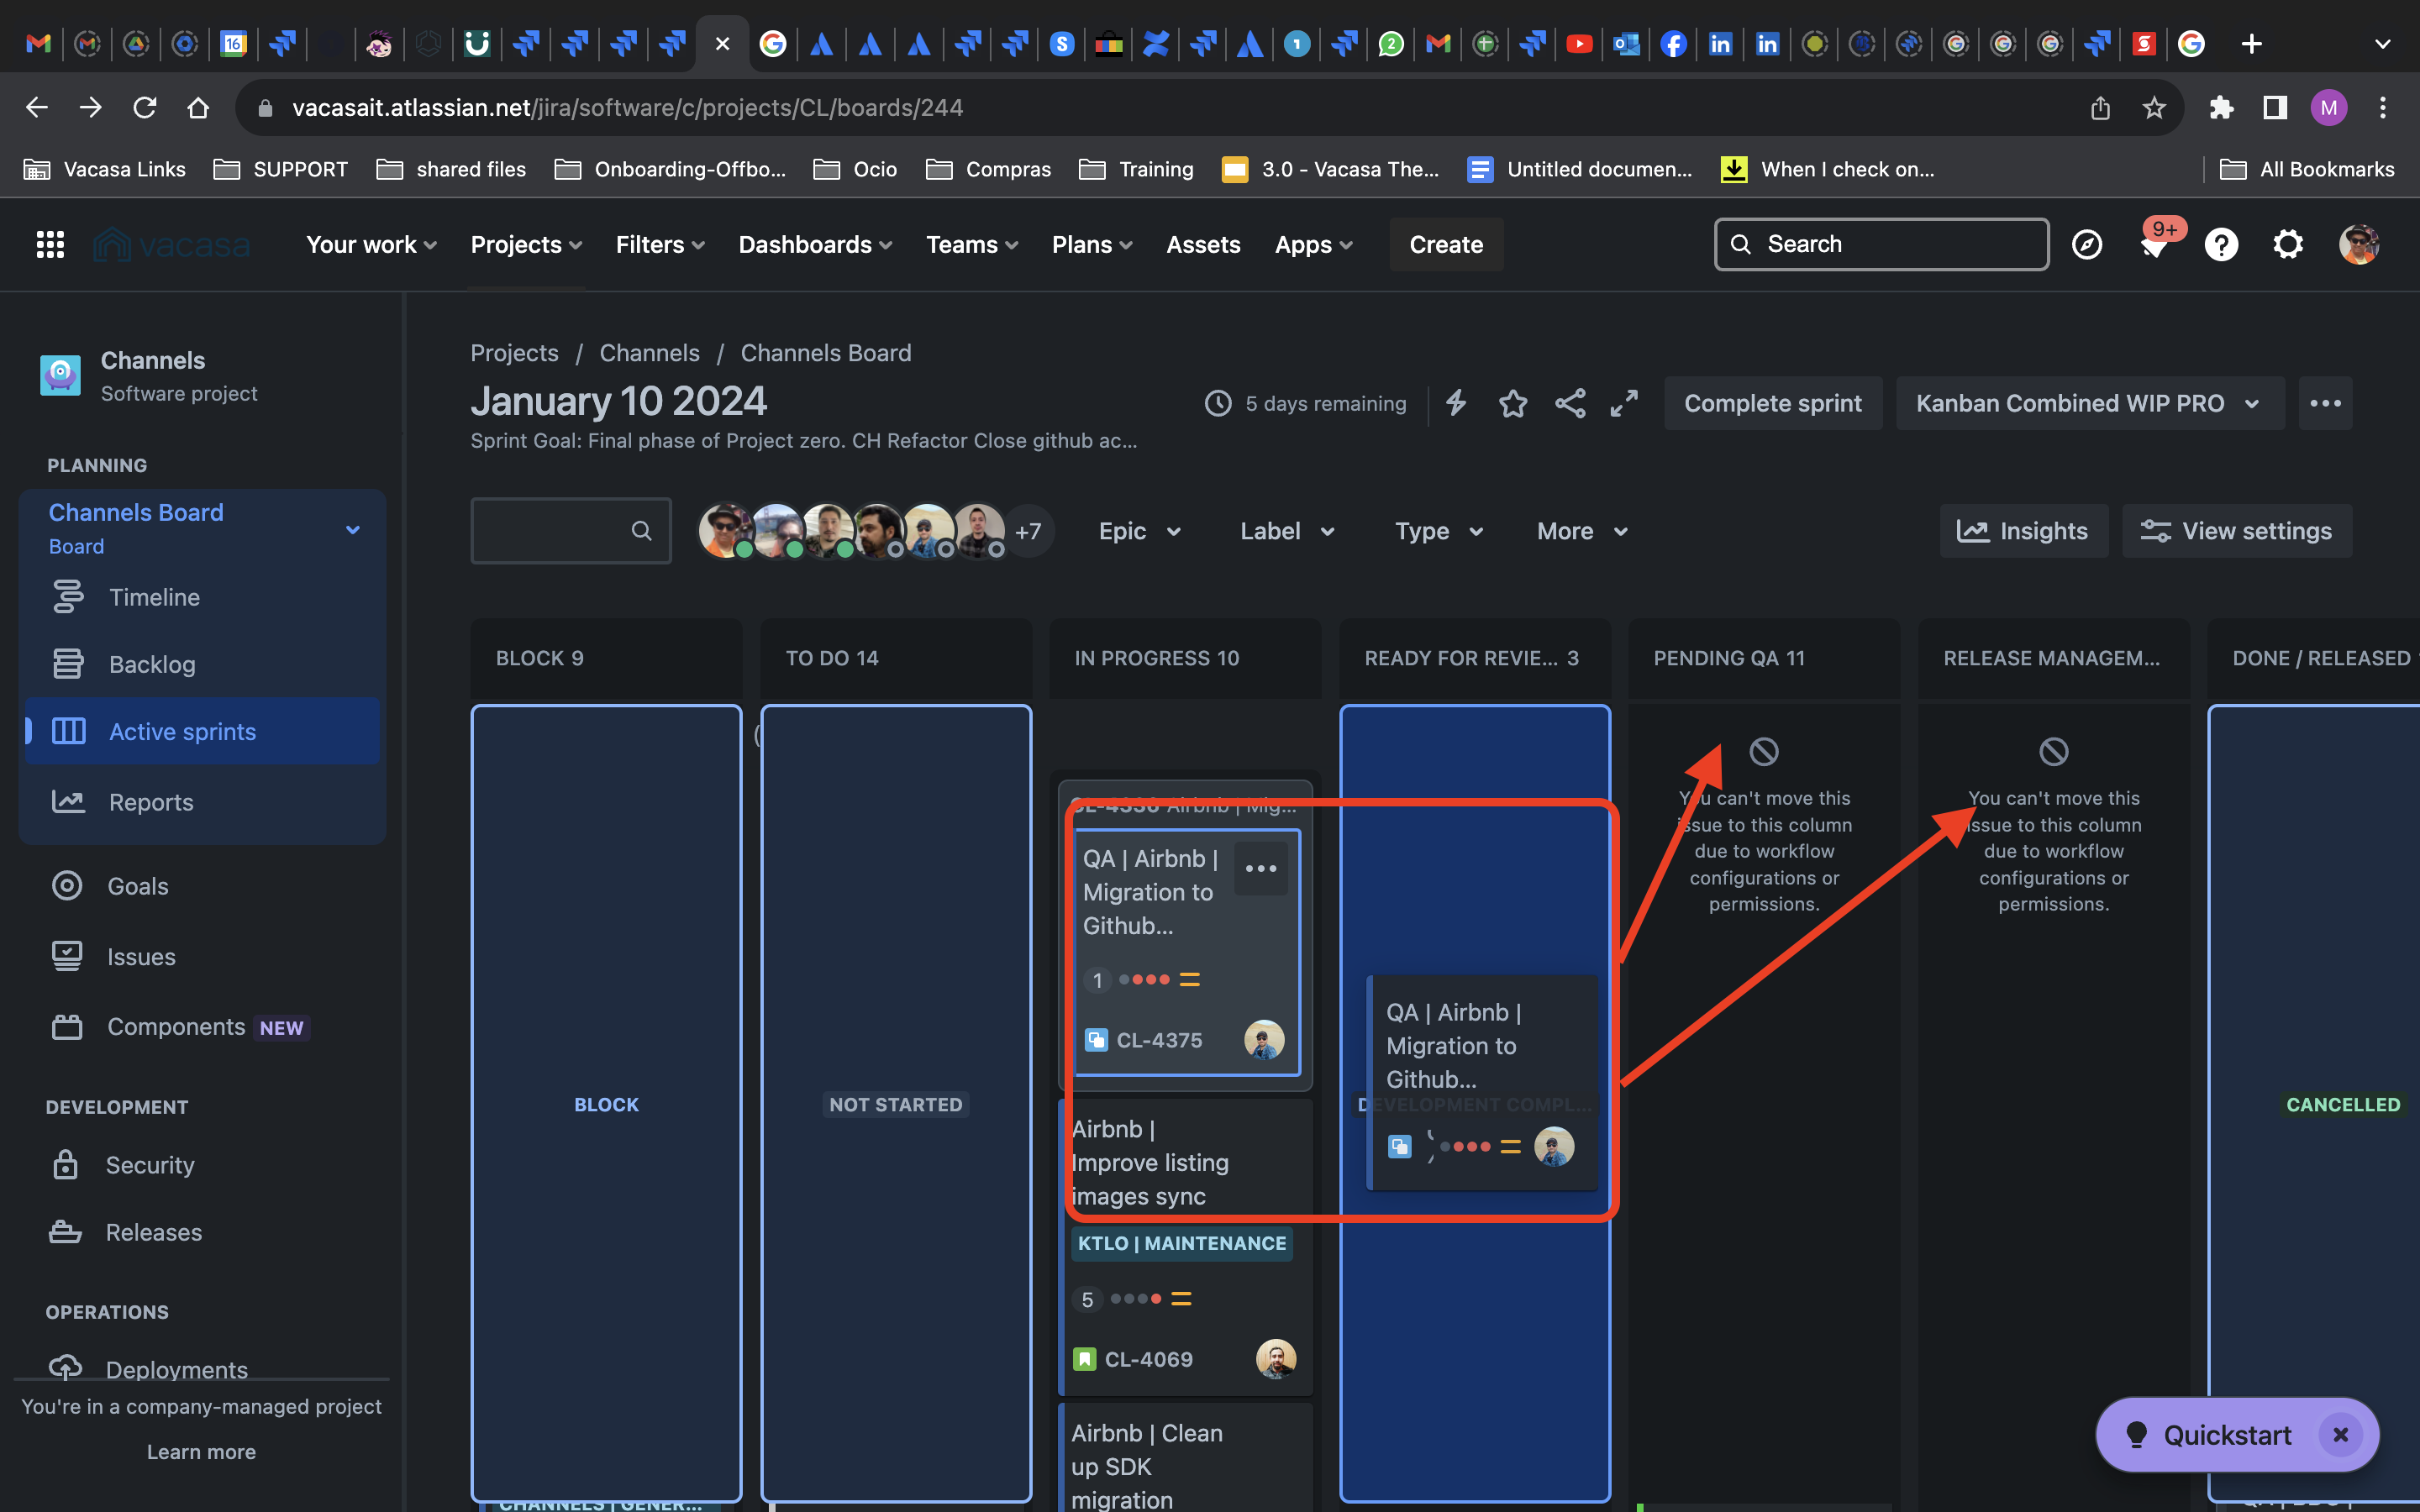Click the compass discover icon

click(x=2087, y=244)
